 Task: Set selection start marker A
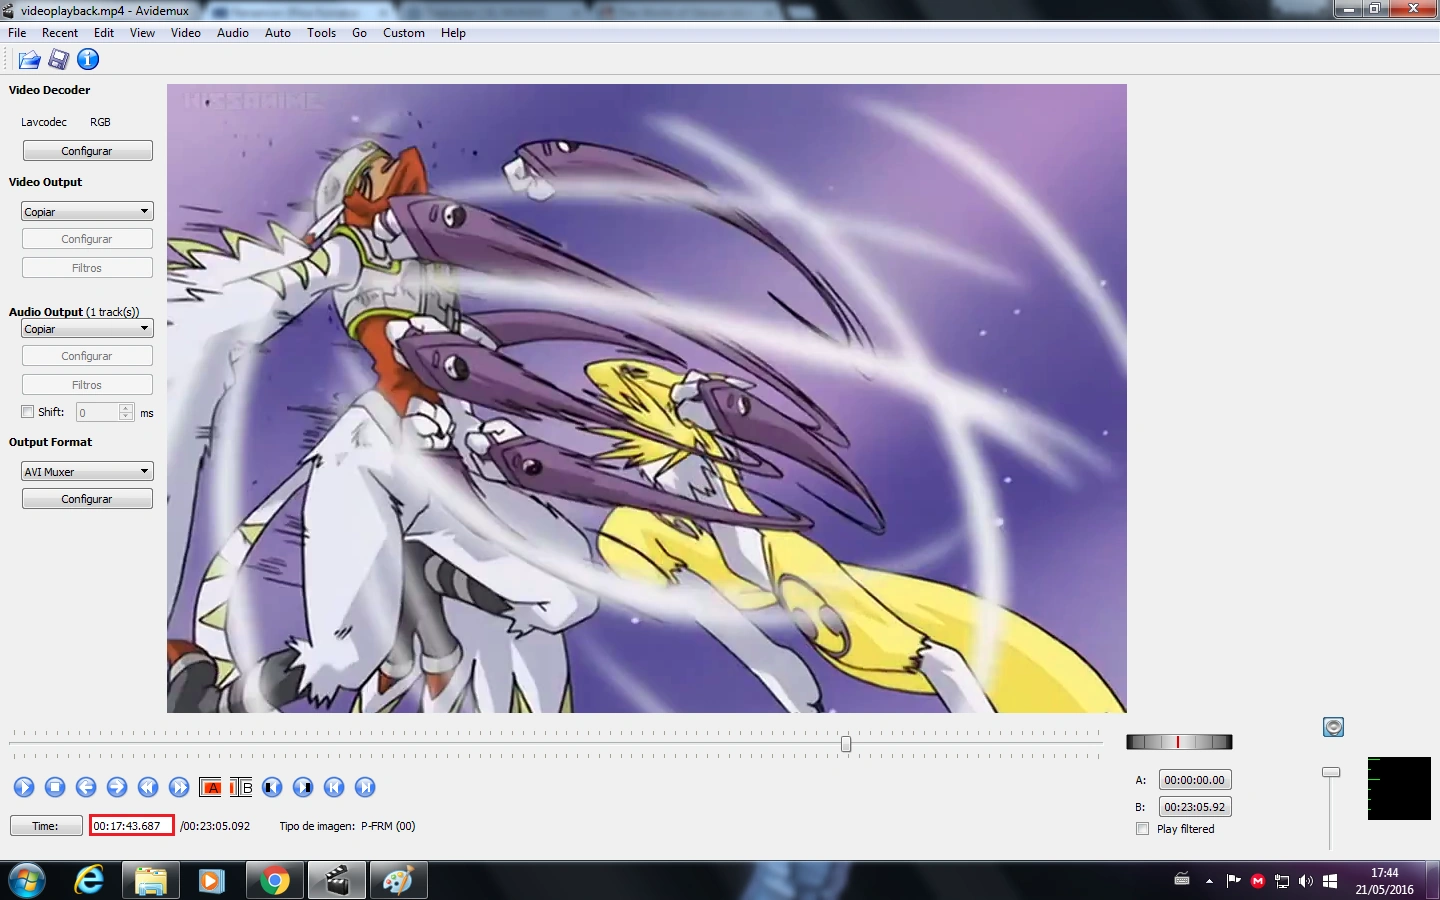(x=210, y=787)
